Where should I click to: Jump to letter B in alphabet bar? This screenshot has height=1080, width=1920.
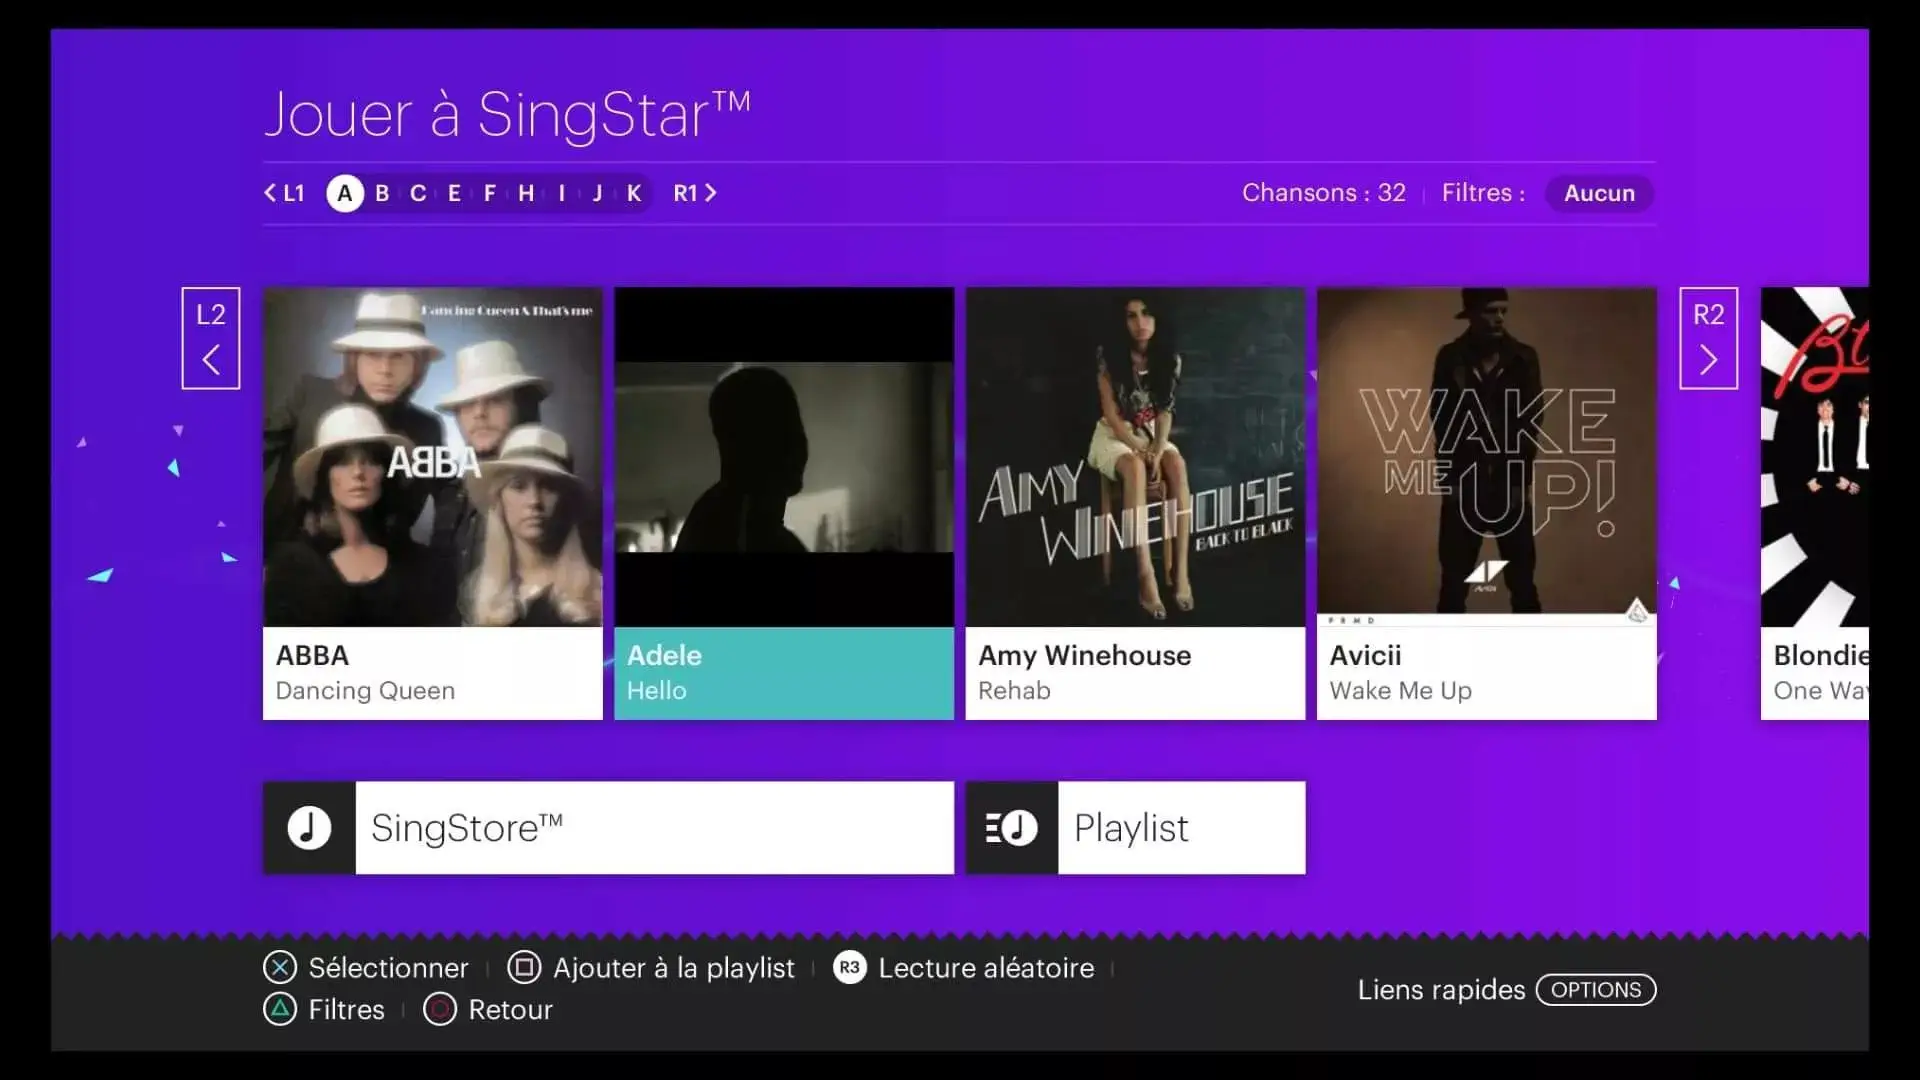[382, 193]
